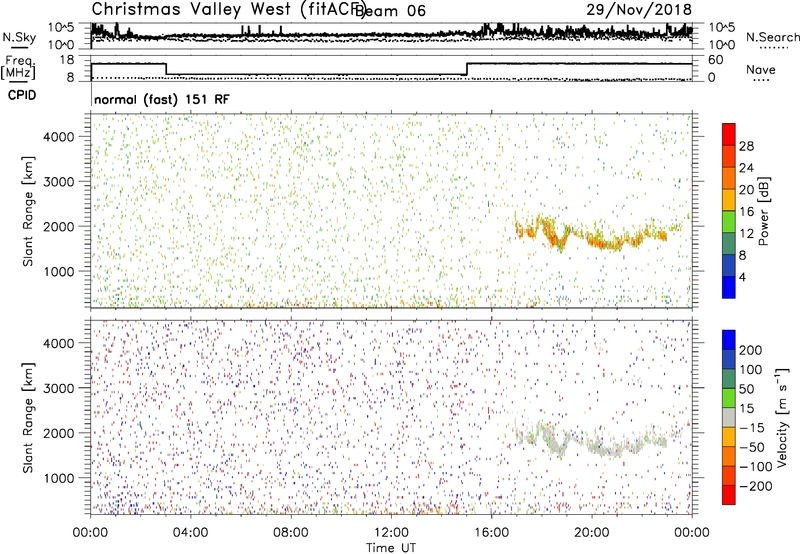Image resolution: width=800 pixels, height=554 pixels.
Task: Click '2000' tick on Velocity panel range axis
Action: (x=59, y=433)
